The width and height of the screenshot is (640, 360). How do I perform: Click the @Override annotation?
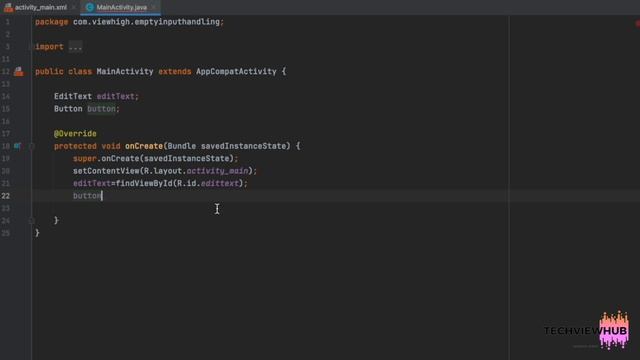tap(75, 134)
